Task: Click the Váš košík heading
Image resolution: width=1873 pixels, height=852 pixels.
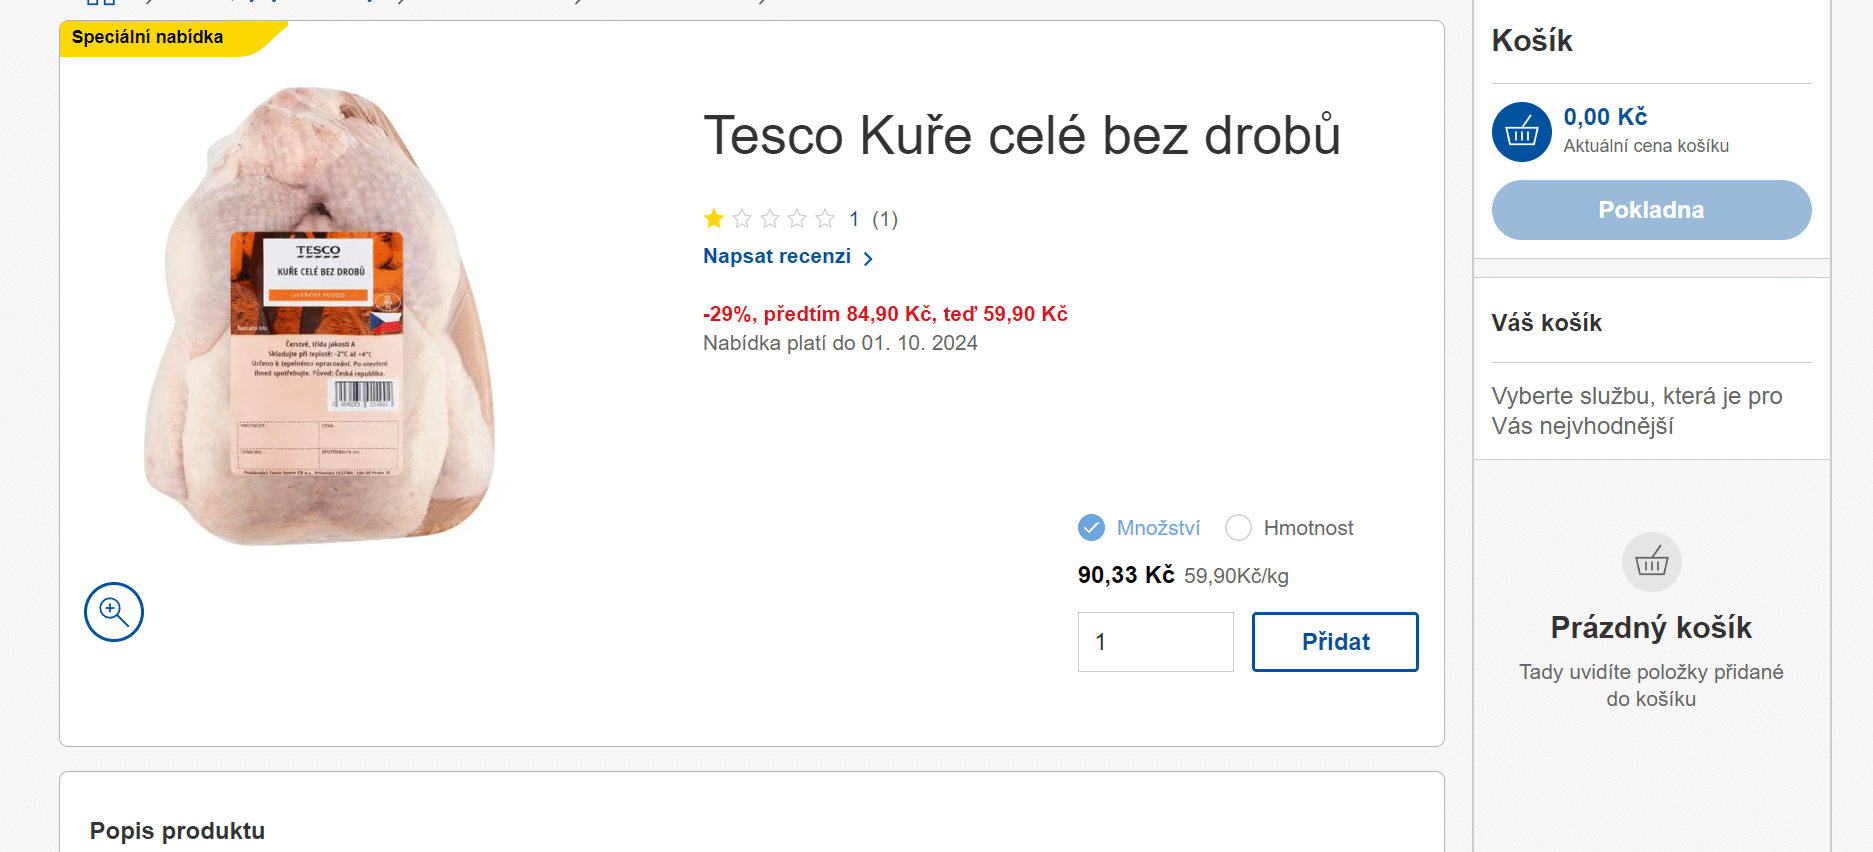Action: click(x=1547, y=323)
